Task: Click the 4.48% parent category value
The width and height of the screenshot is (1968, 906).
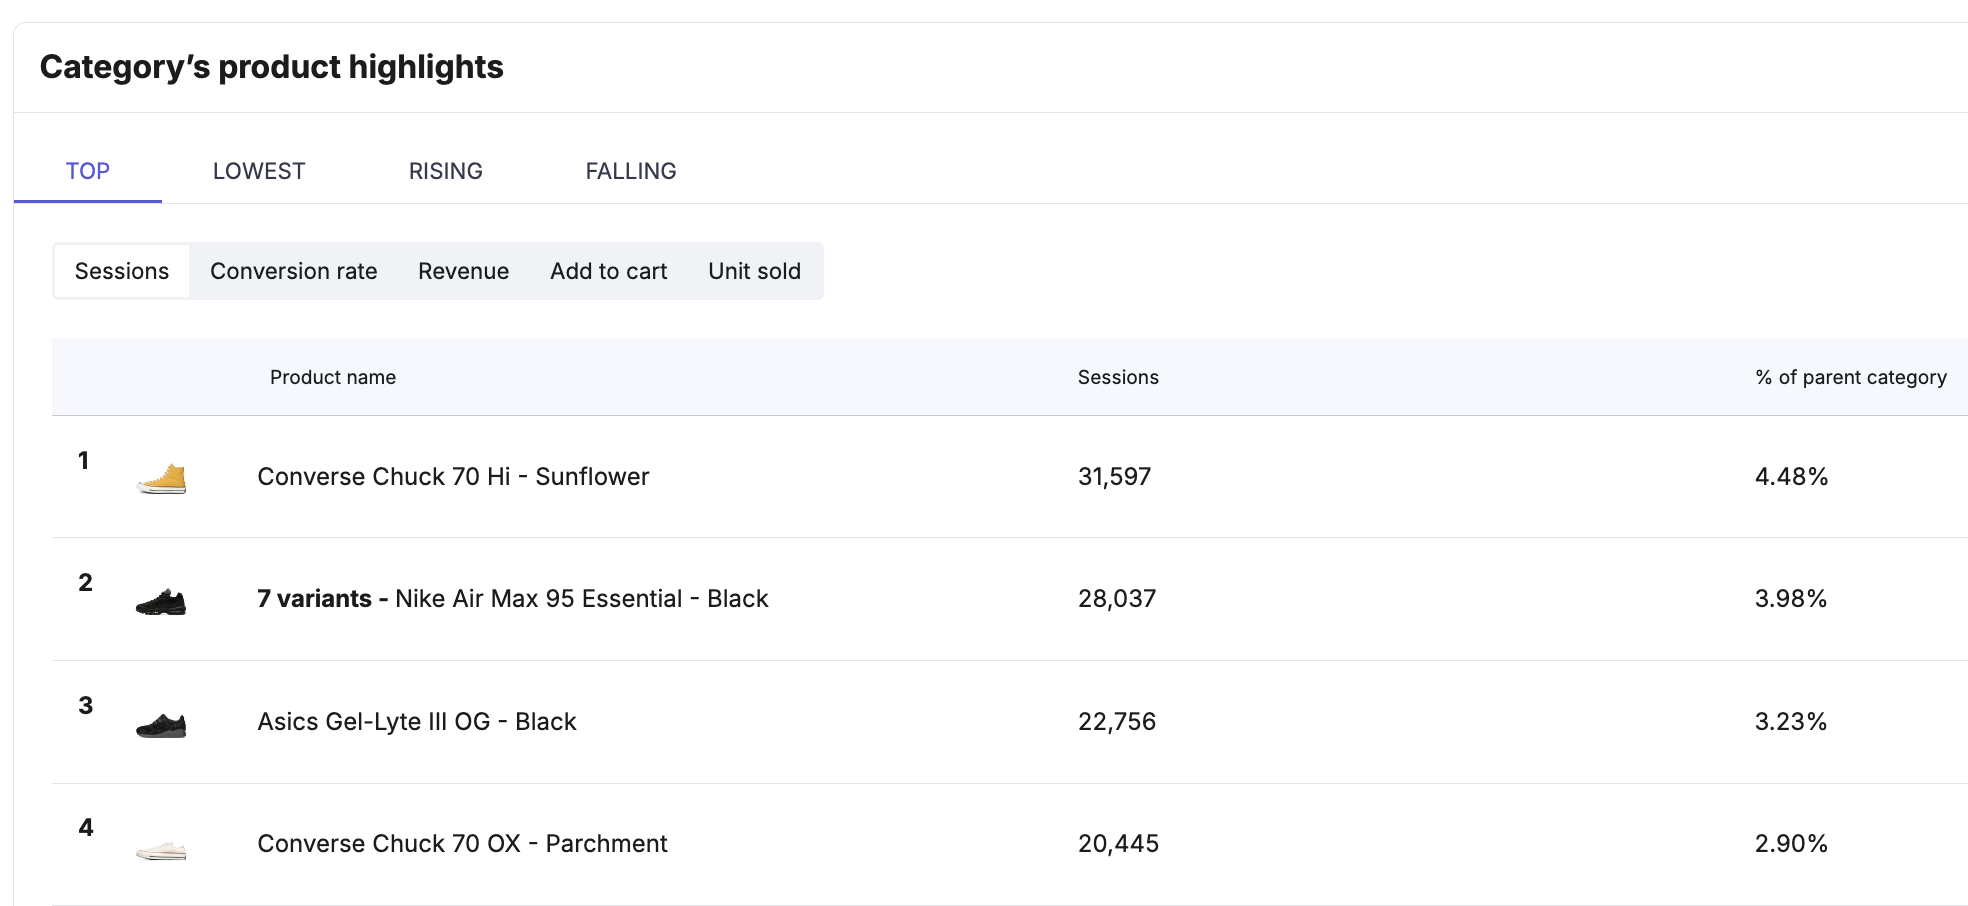Action: pos(1792,477)
